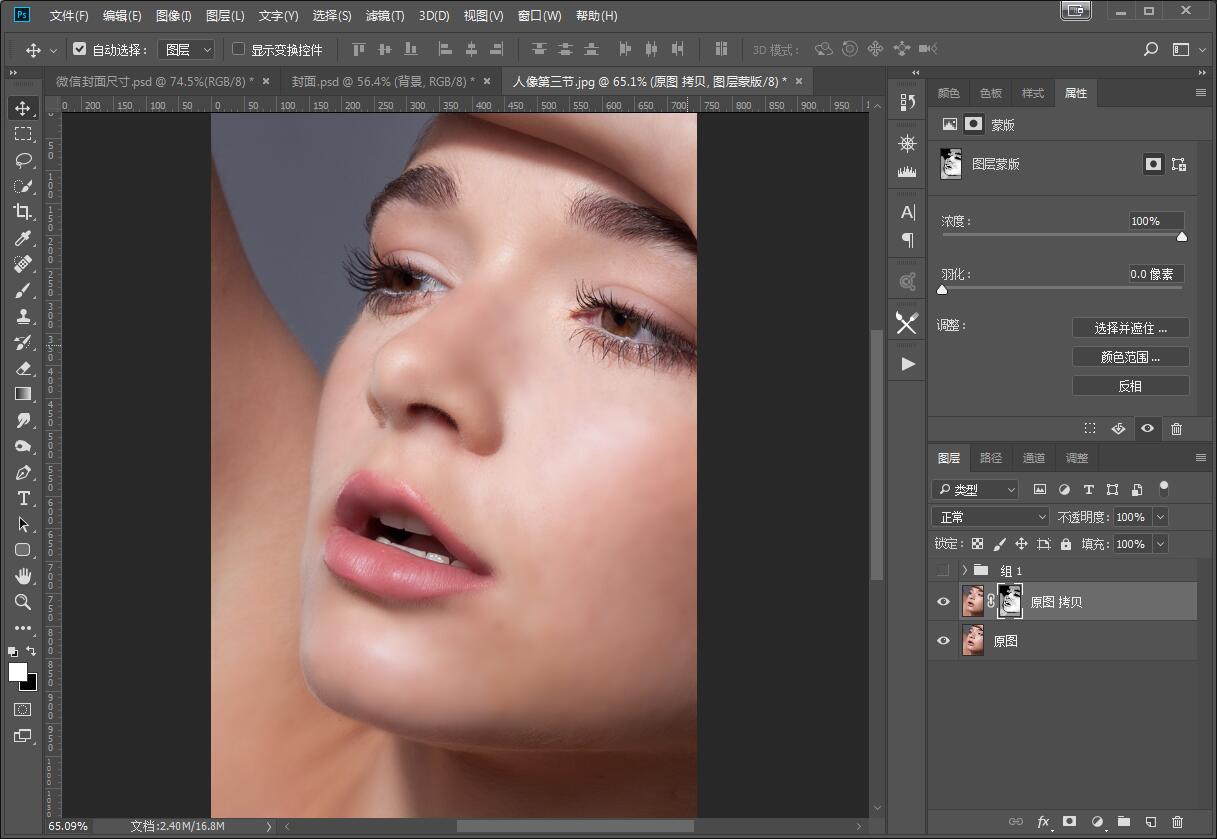1217x839 pixels.
Task: Switch to the 通道 tab
Action: tap(1034, 458)
